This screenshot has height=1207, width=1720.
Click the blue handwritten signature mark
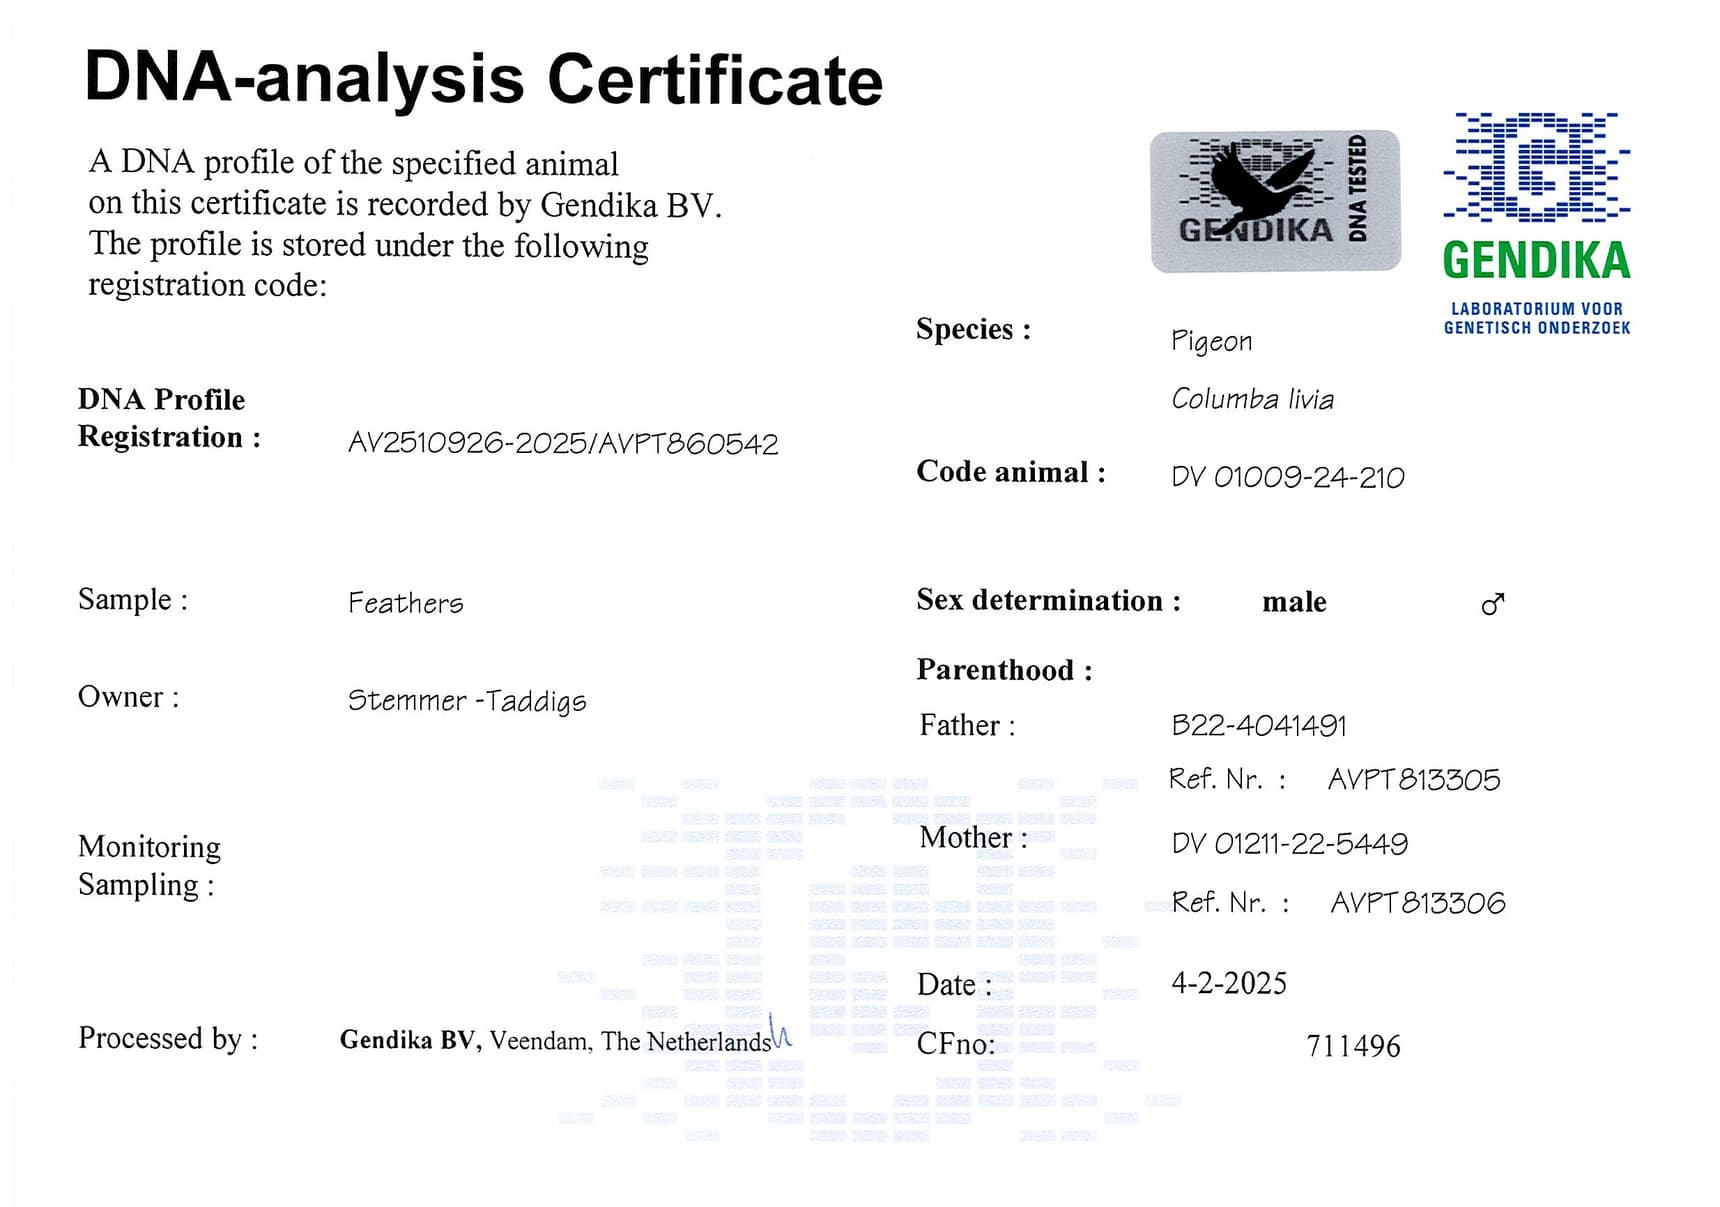780,1032
